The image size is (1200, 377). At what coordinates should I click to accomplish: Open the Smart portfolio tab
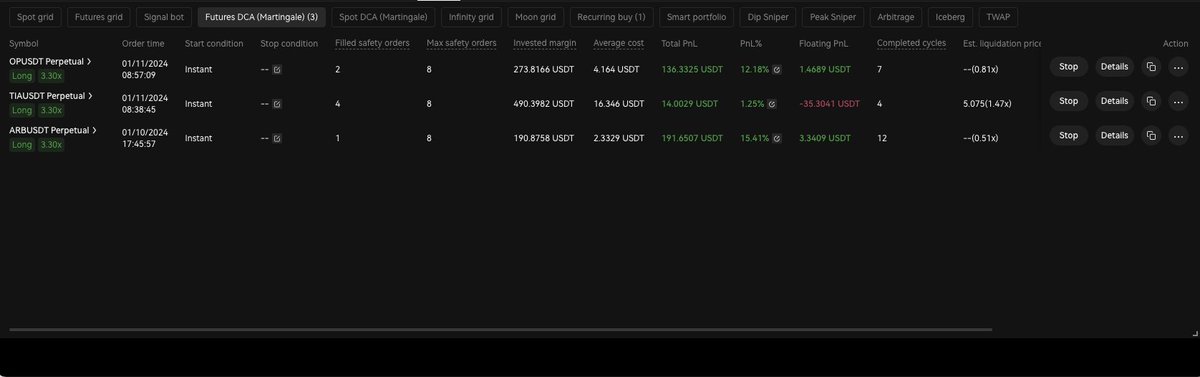click(698, 17)
